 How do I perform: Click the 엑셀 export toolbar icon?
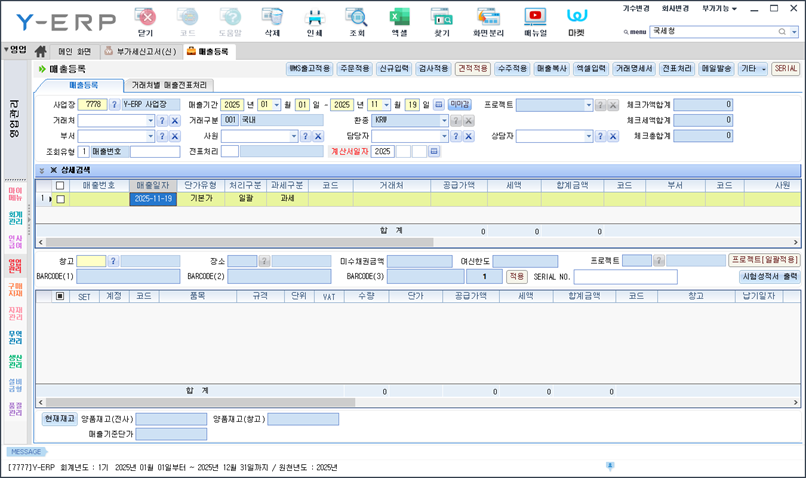tap(399, 21)
